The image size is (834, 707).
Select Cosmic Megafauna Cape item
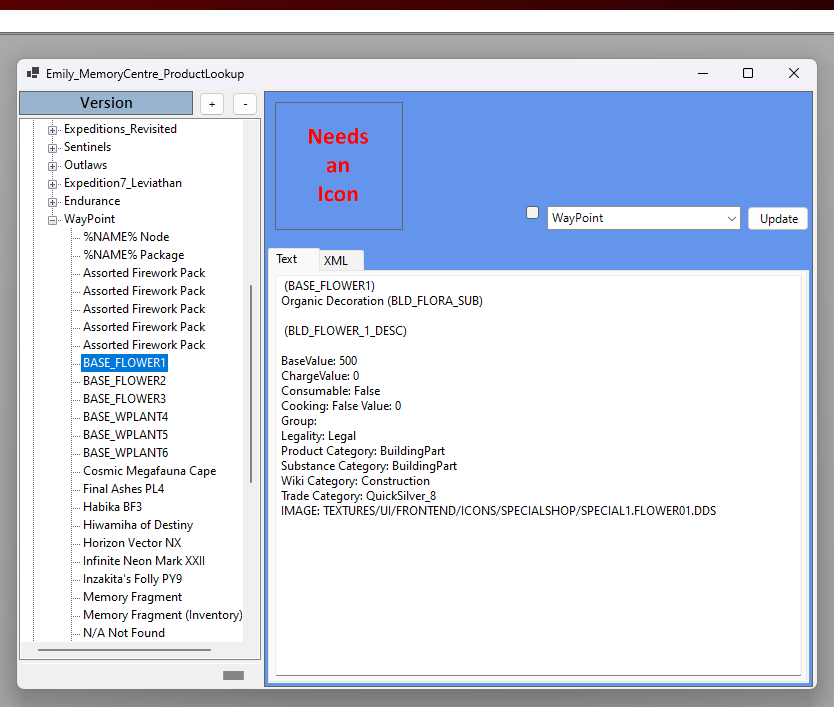[149, 471]
